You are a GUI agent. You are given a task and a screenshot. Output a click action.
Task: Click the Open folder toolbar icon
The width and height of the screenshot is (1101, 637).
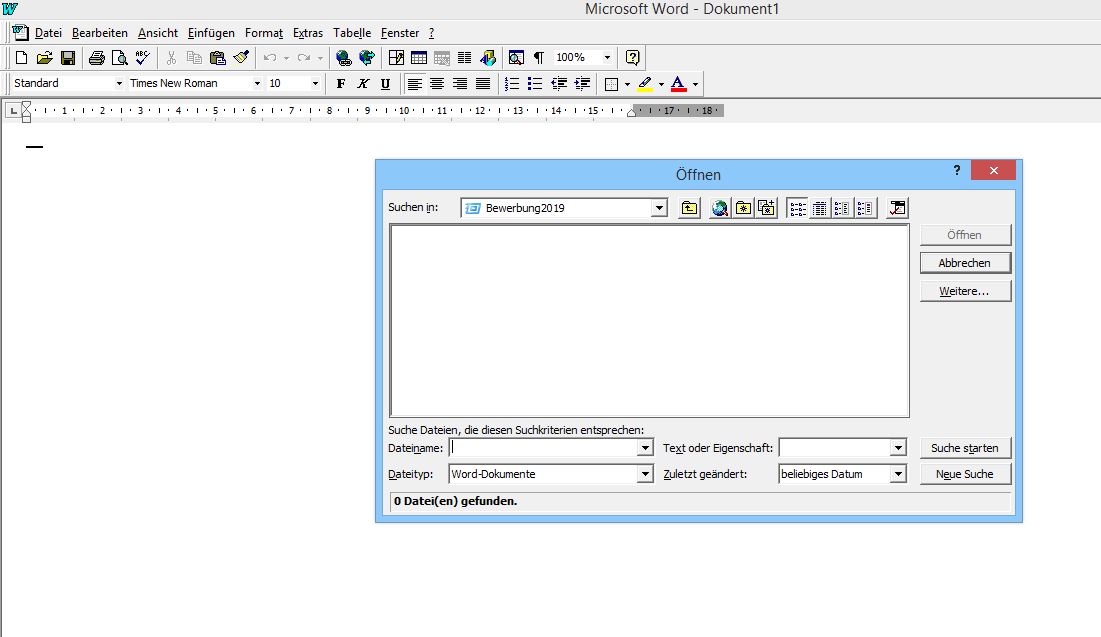pos(44,58)
